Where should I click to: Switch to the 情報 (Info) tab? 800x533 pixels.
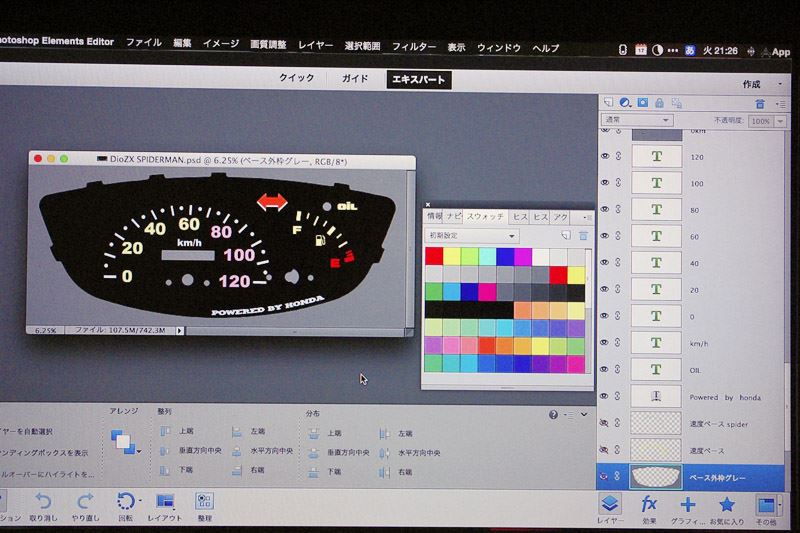[434, 216]
